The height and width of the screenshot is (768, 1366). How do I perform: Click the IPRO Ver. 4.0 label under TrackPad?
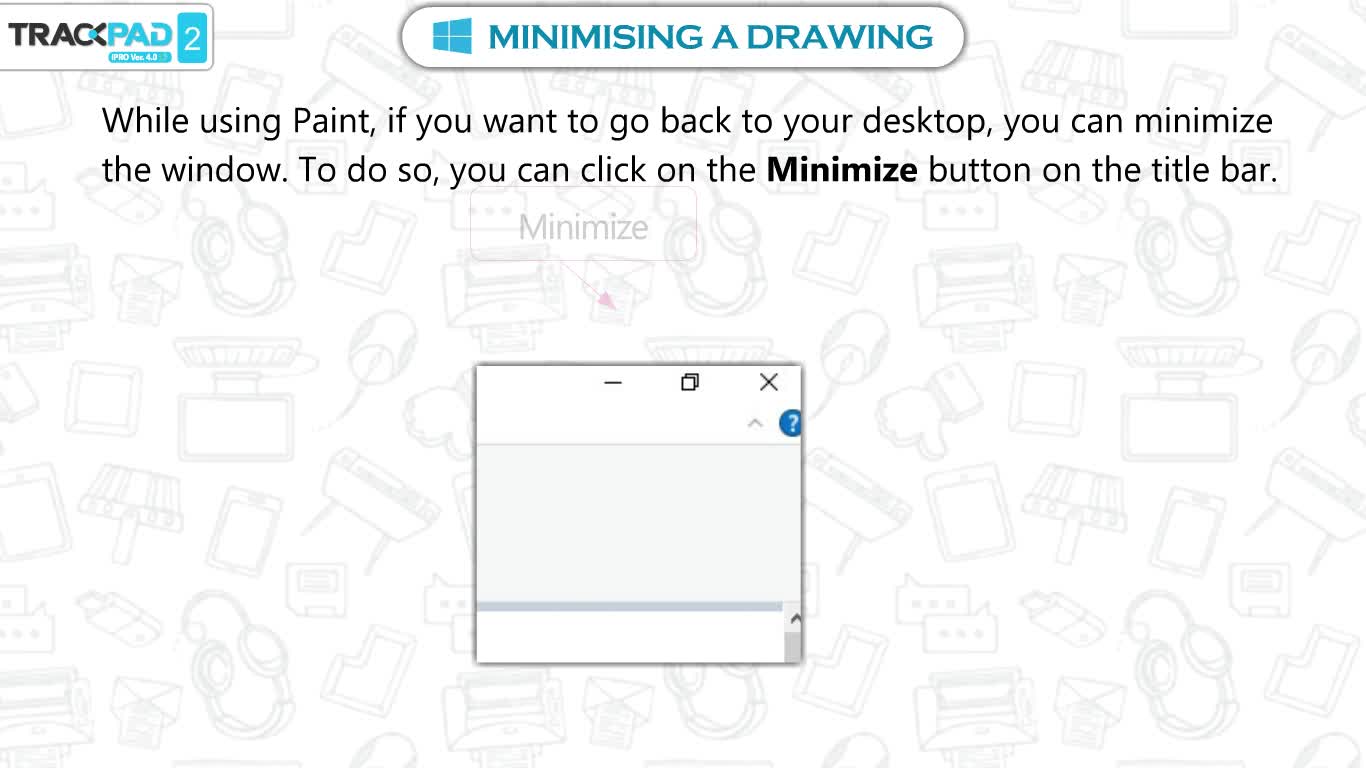point(138,58)
